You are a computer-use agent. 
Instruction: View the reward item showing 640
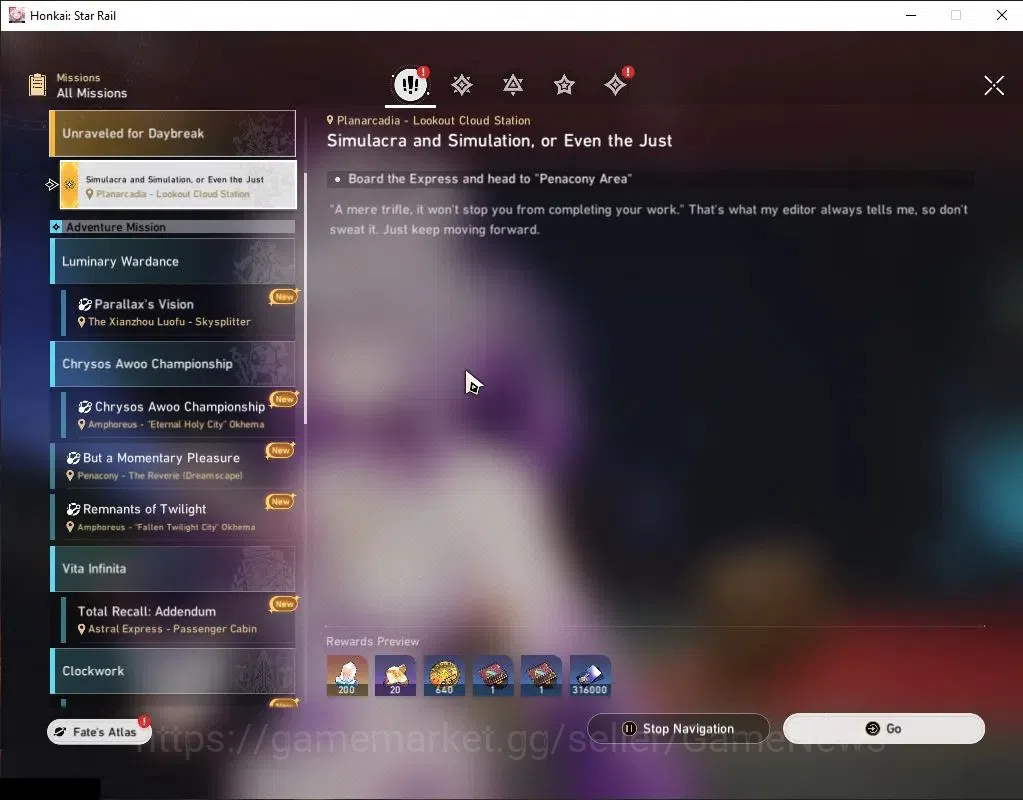click(444, 675)
